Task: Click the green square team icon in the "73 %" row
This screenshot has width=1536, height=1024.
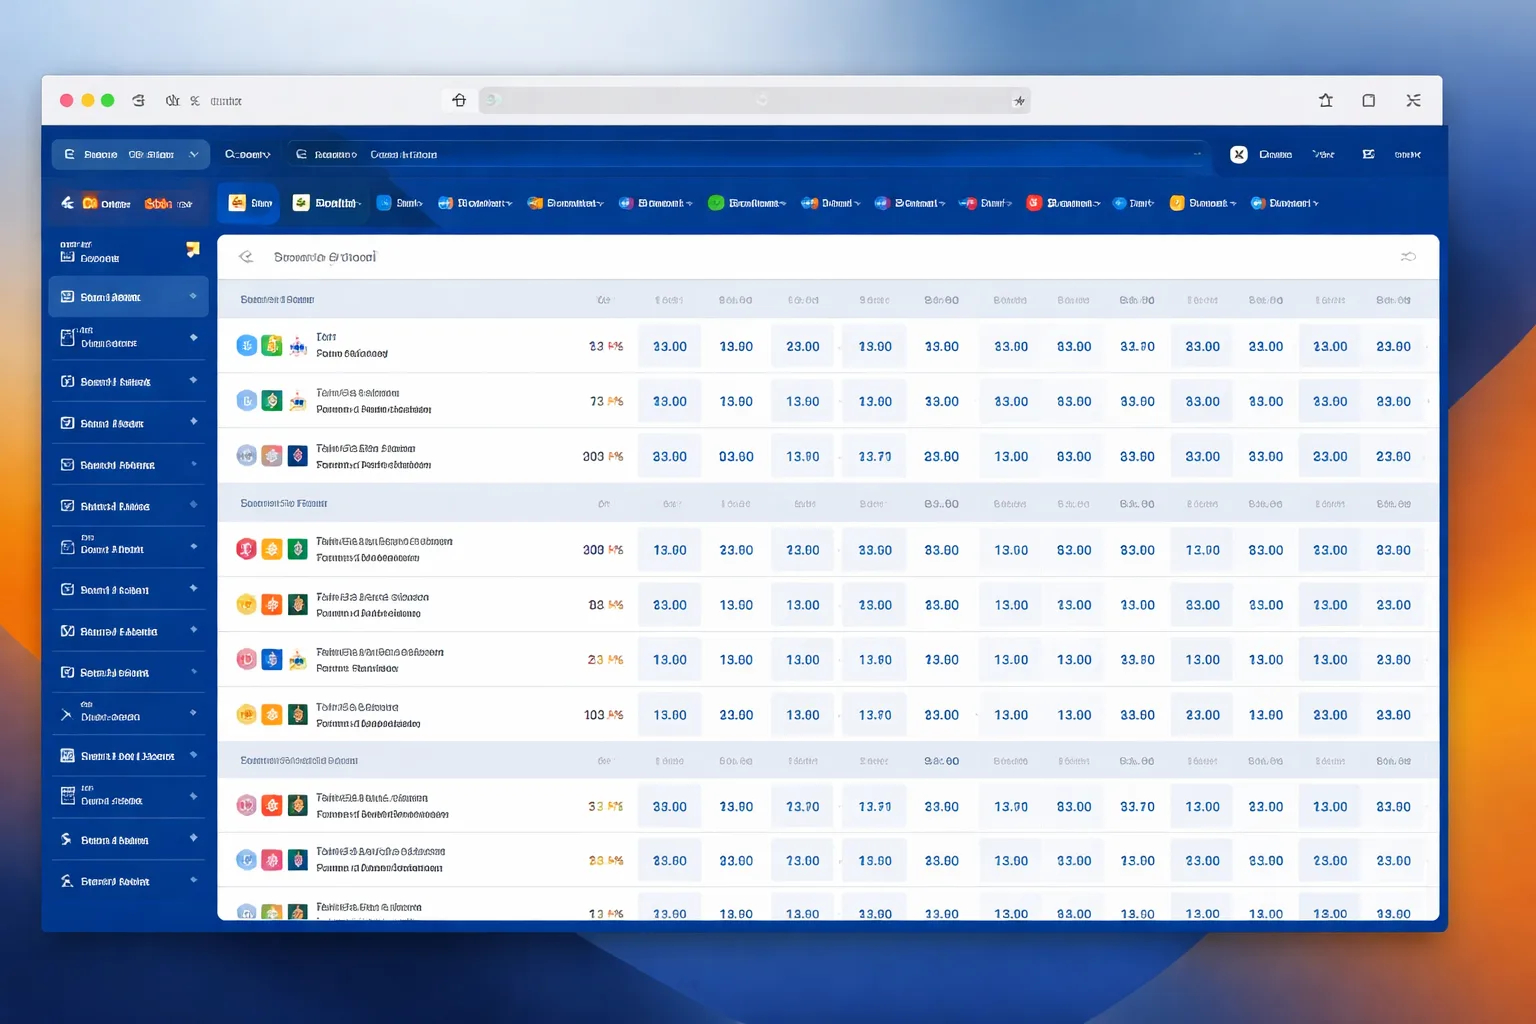Action: 272,401
